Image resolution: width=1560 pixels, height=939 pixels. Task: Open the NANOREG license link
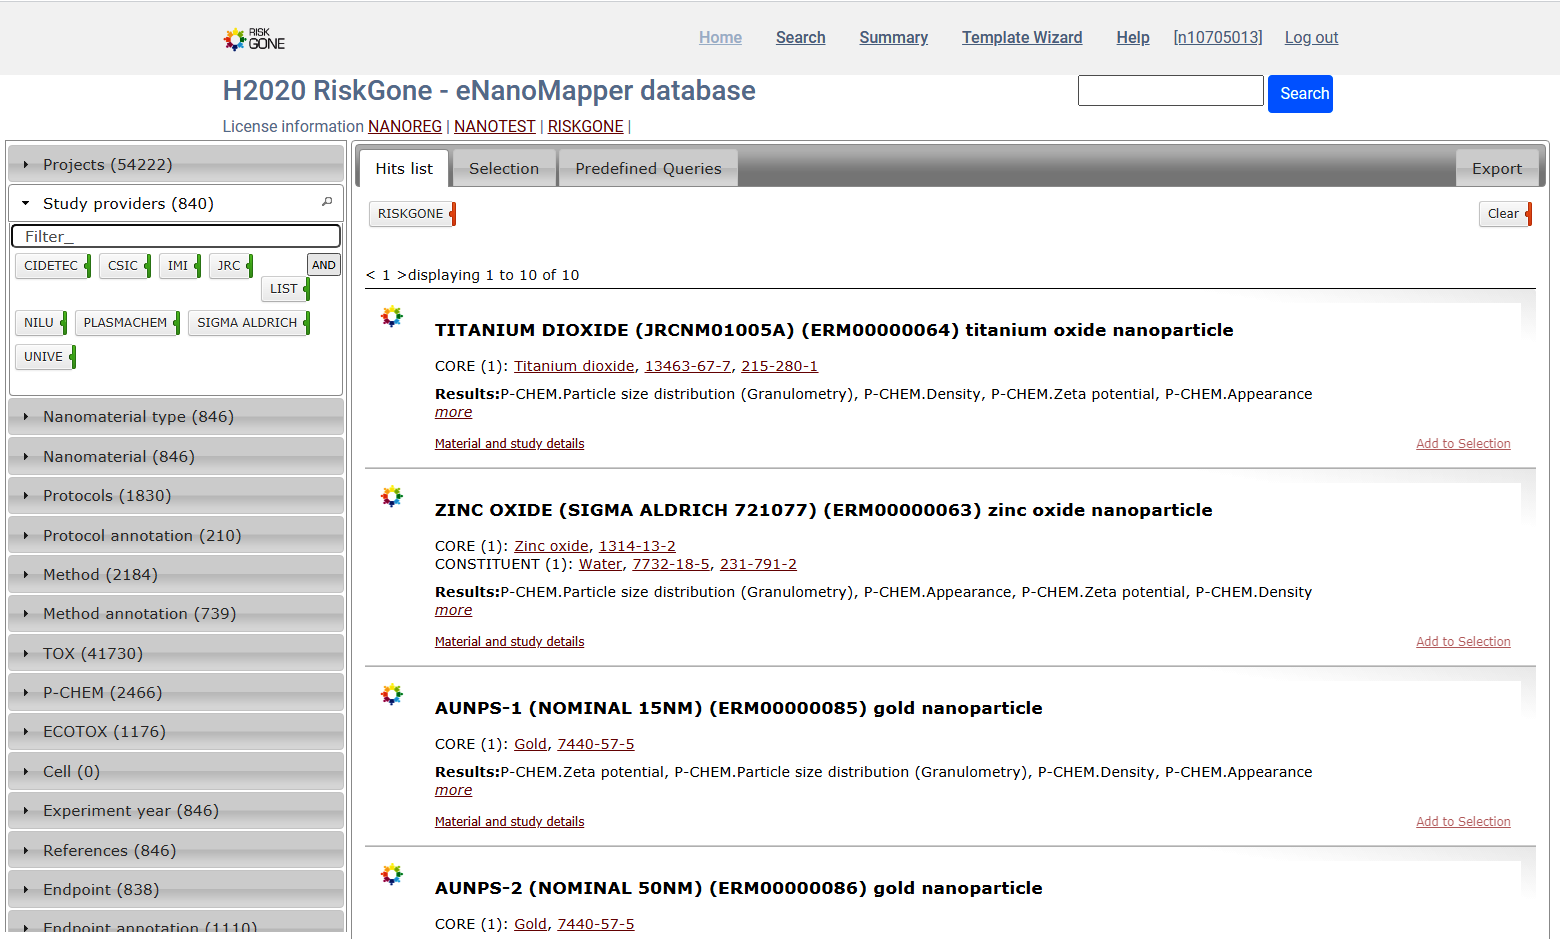(x=405, y=127)
